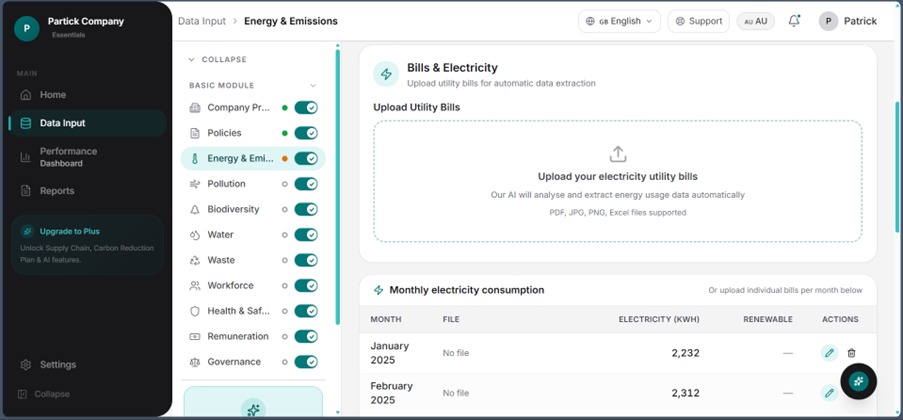This screenshot has height=420, width=903.
Task: Click the main page vertical scrollbar
Action: (897, 167)
